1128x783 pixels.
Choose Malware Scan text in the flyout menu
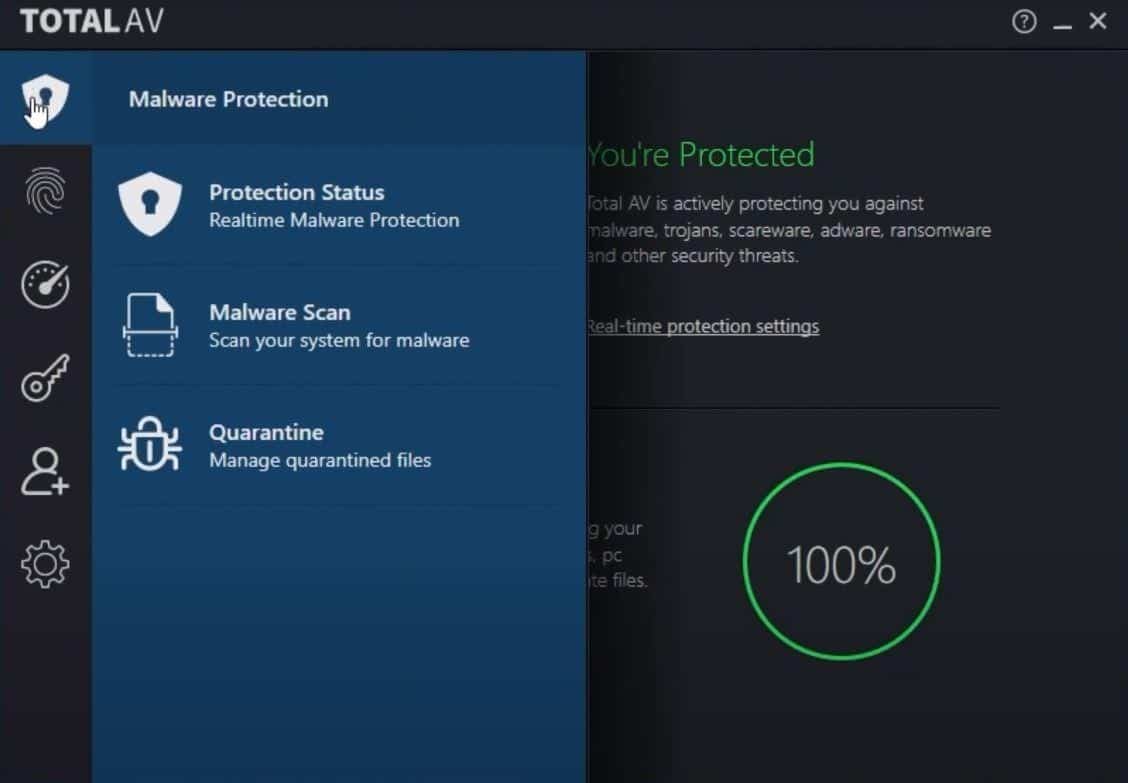coord(280,313)
